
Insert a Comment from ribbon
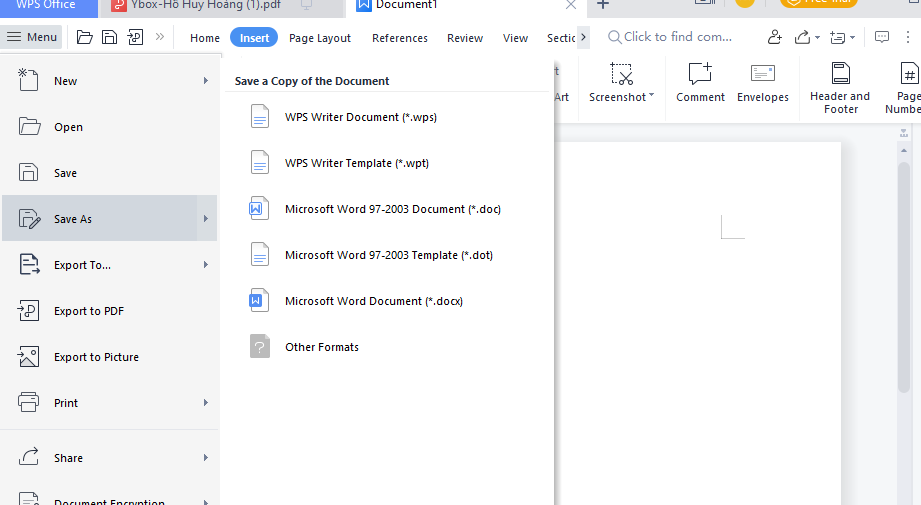[x=700, y=83]
